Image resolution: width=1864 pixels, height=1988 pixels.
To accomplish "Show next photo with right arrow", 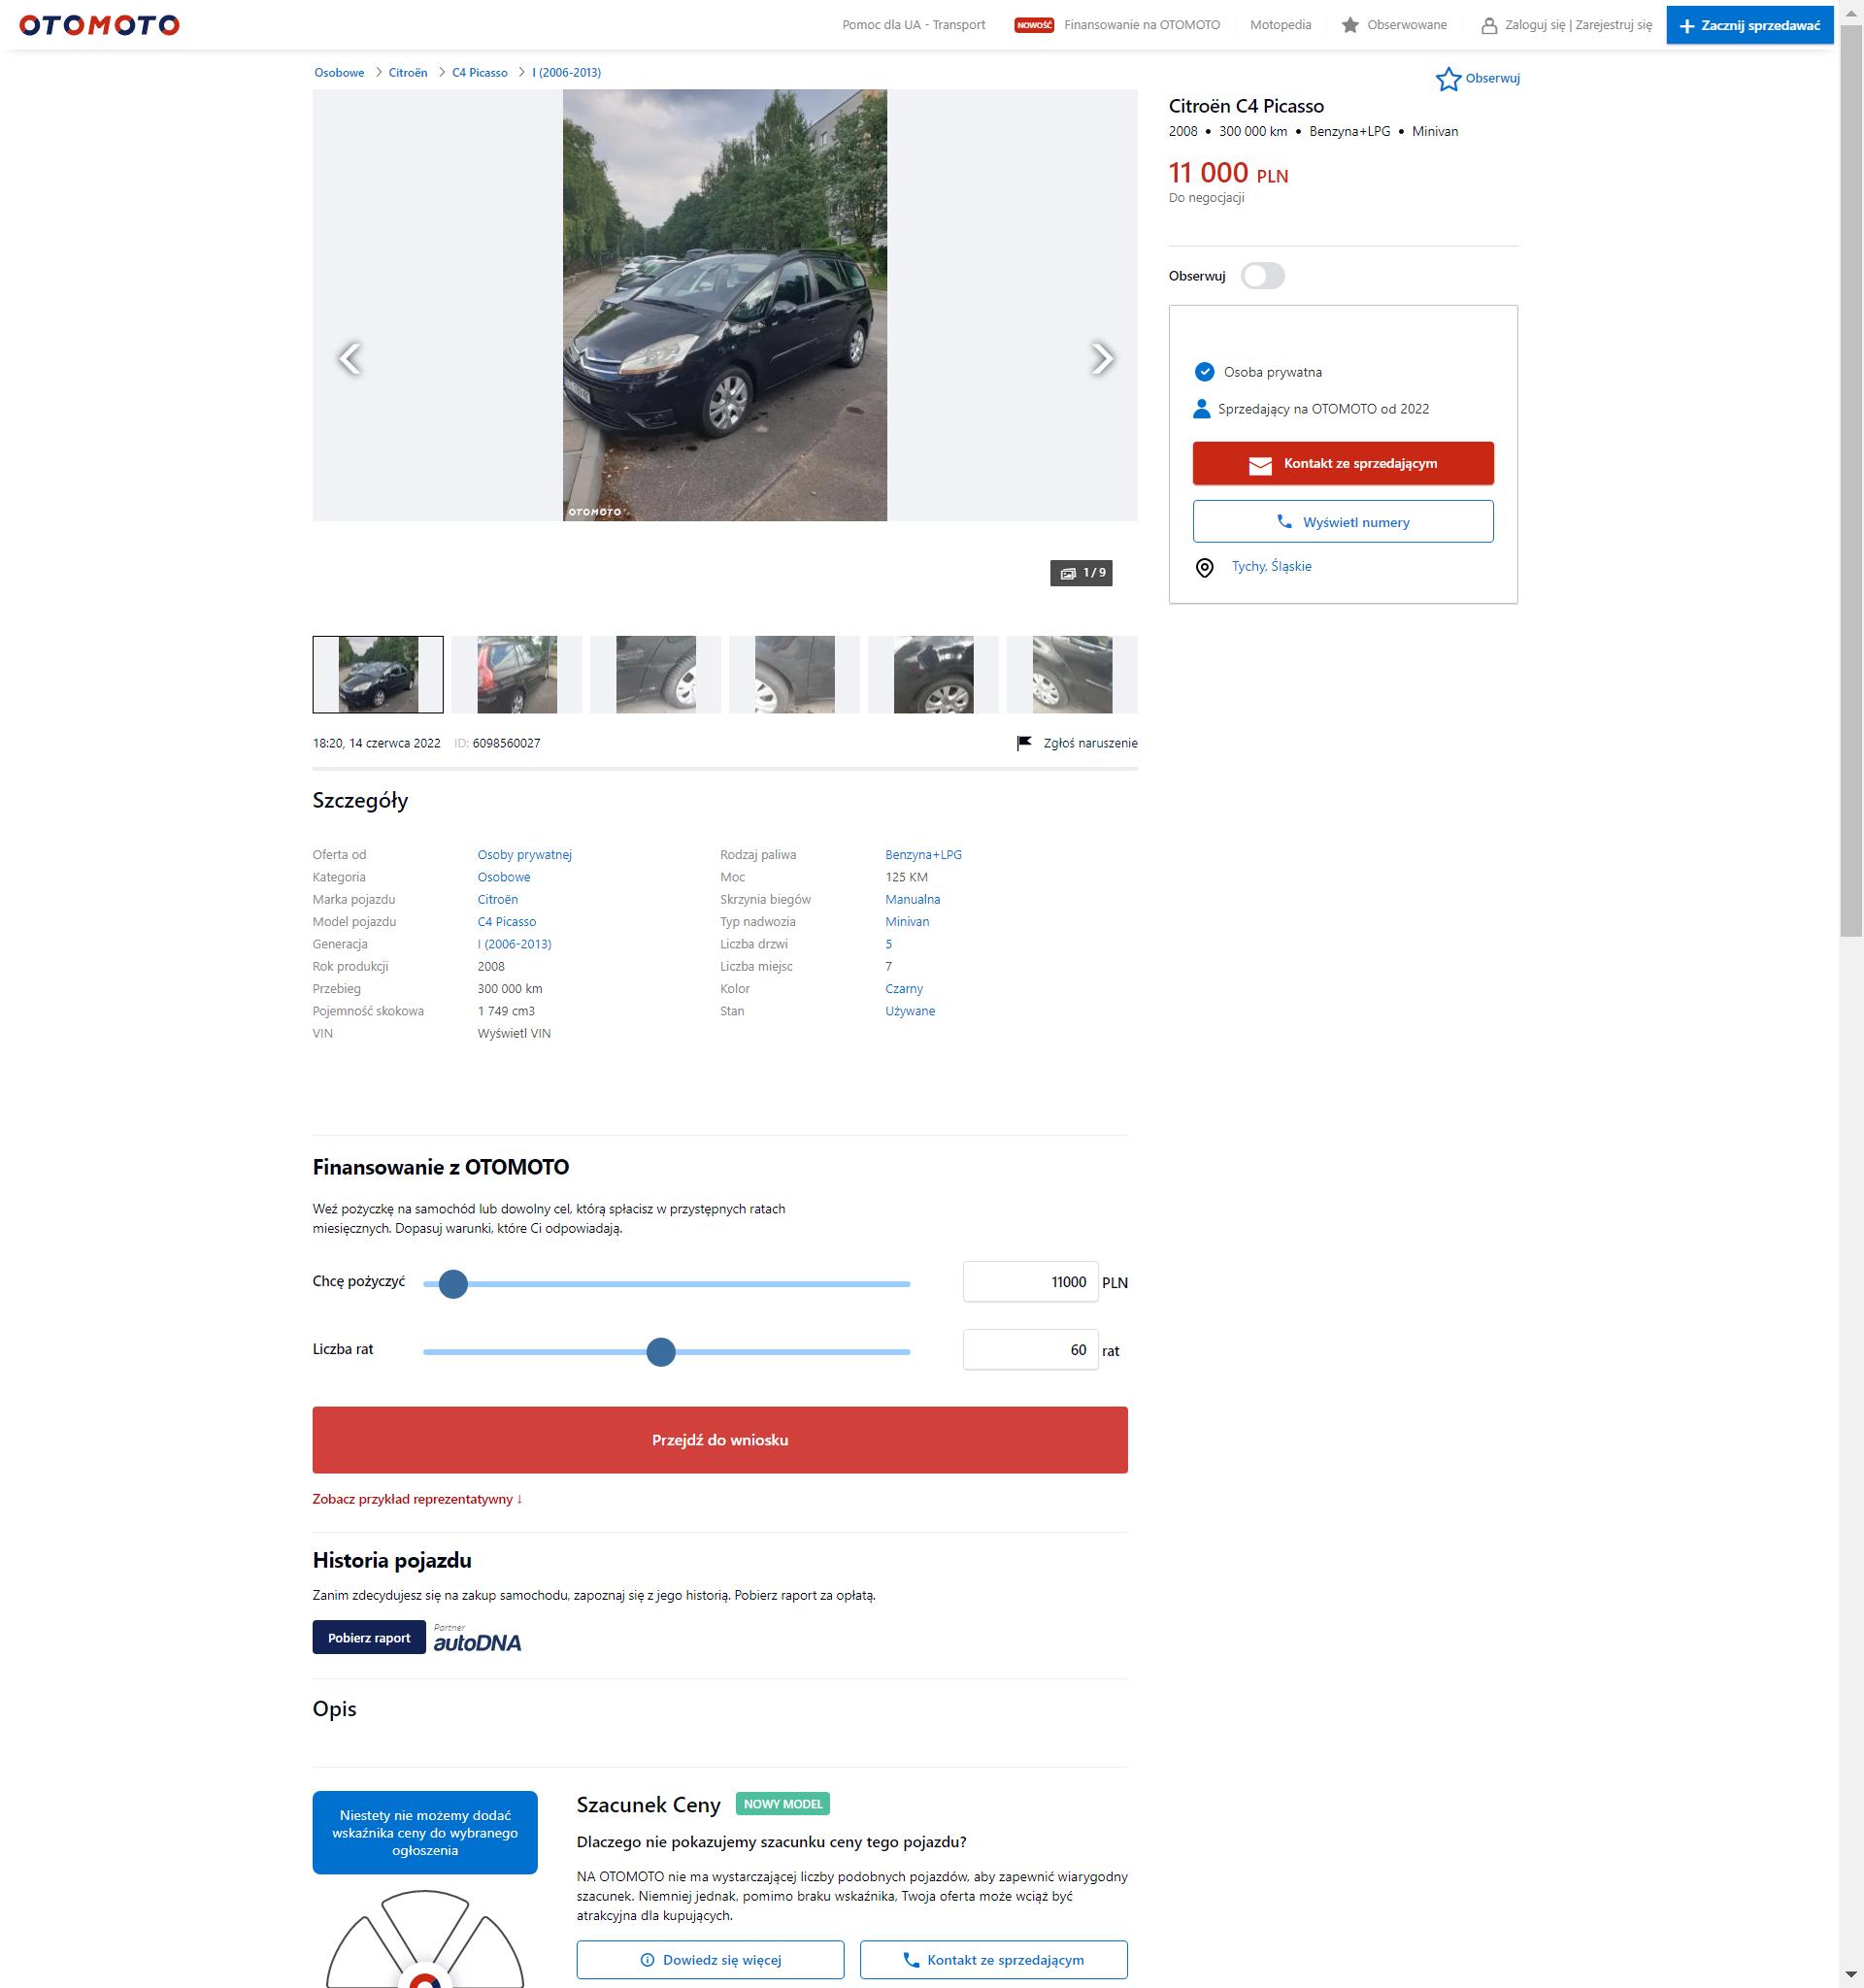I will (1102, 358).
